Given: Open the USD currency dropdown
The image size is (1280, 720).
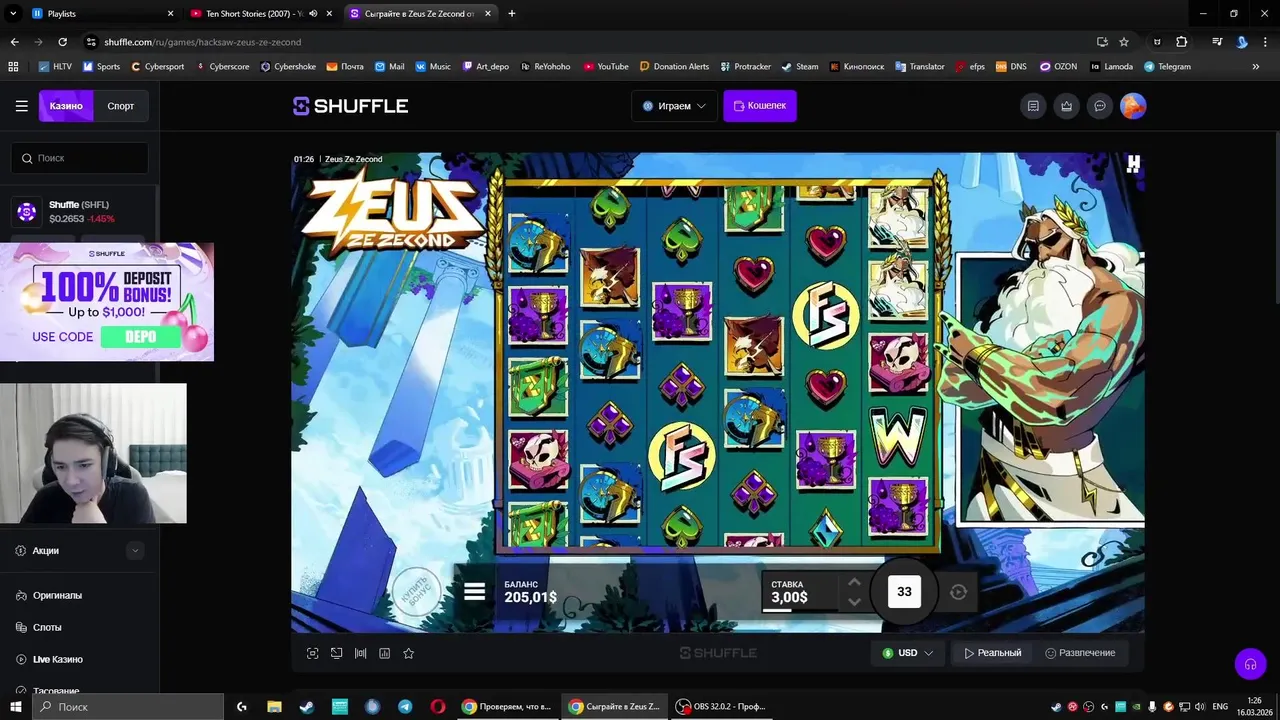Looking at the screenshot, I should click(x=908, y=653).
